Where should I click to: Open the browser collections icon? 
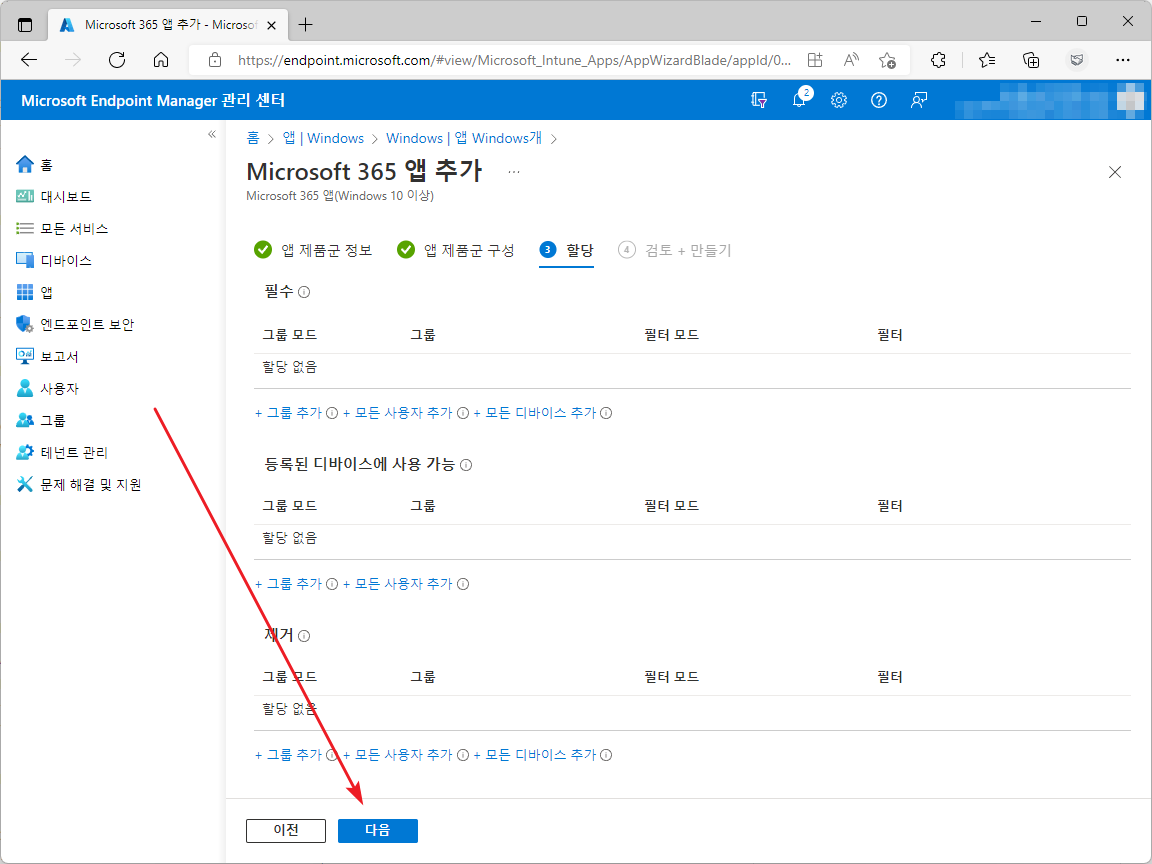pos(1031,60)
